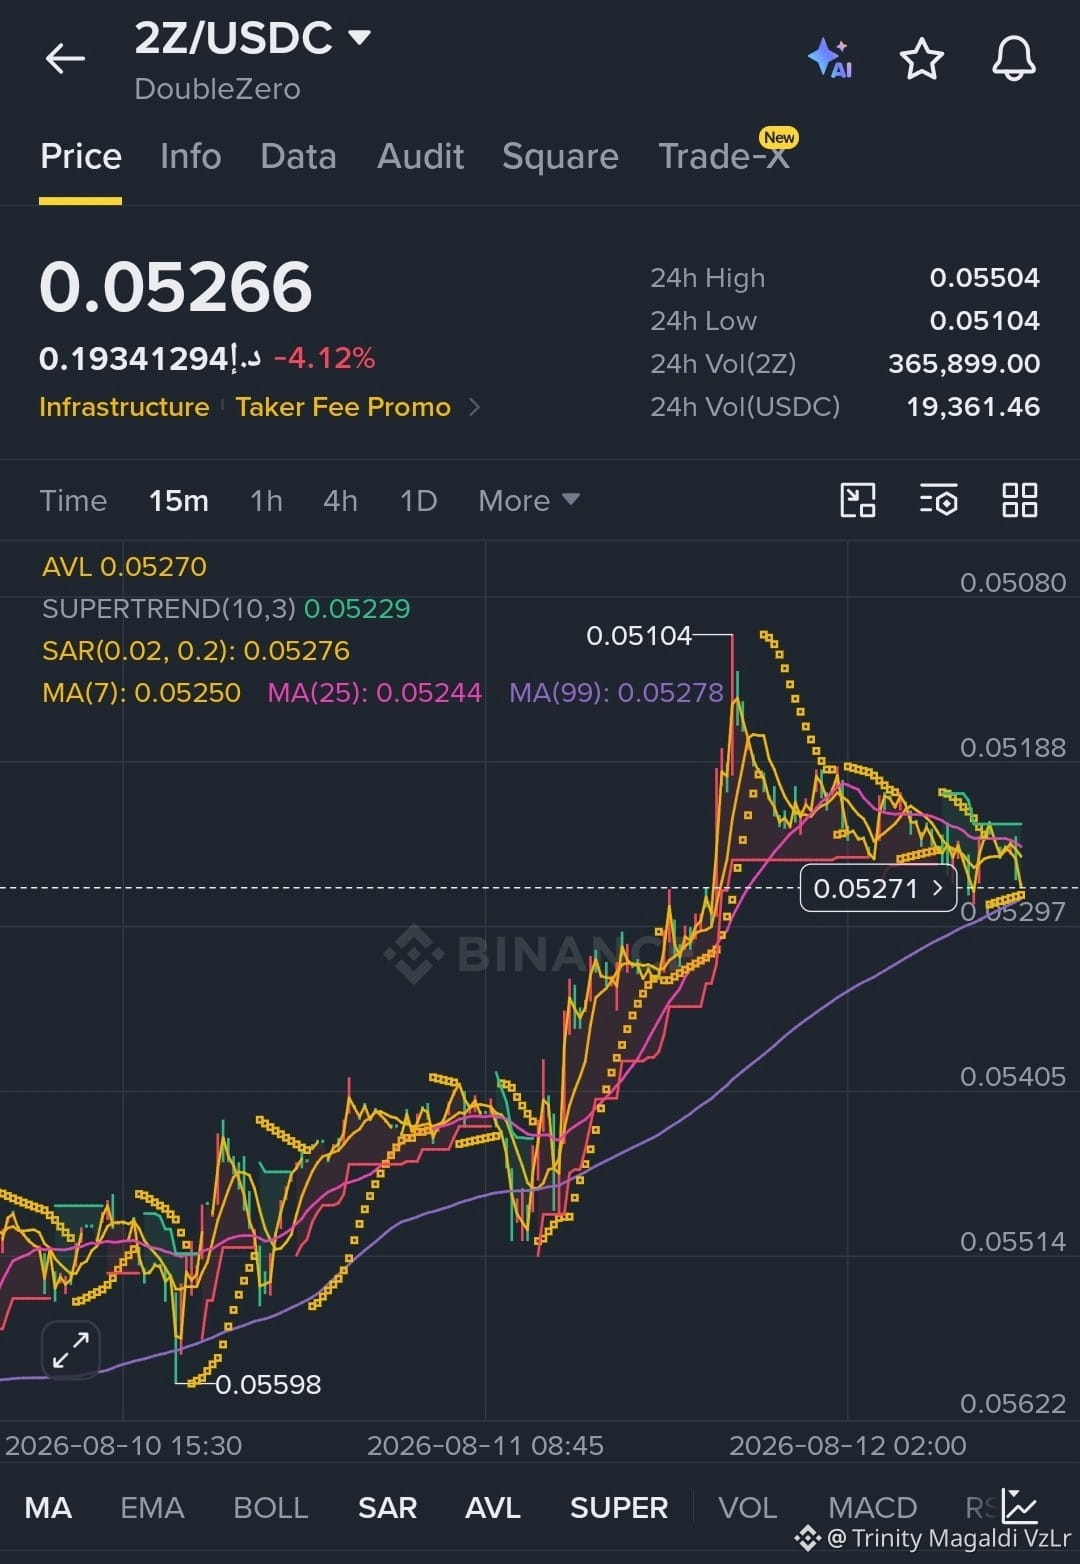The image size is (1080, 1564).
Task: Toggle the MACD indicator
Action: tap(873, 1507)
